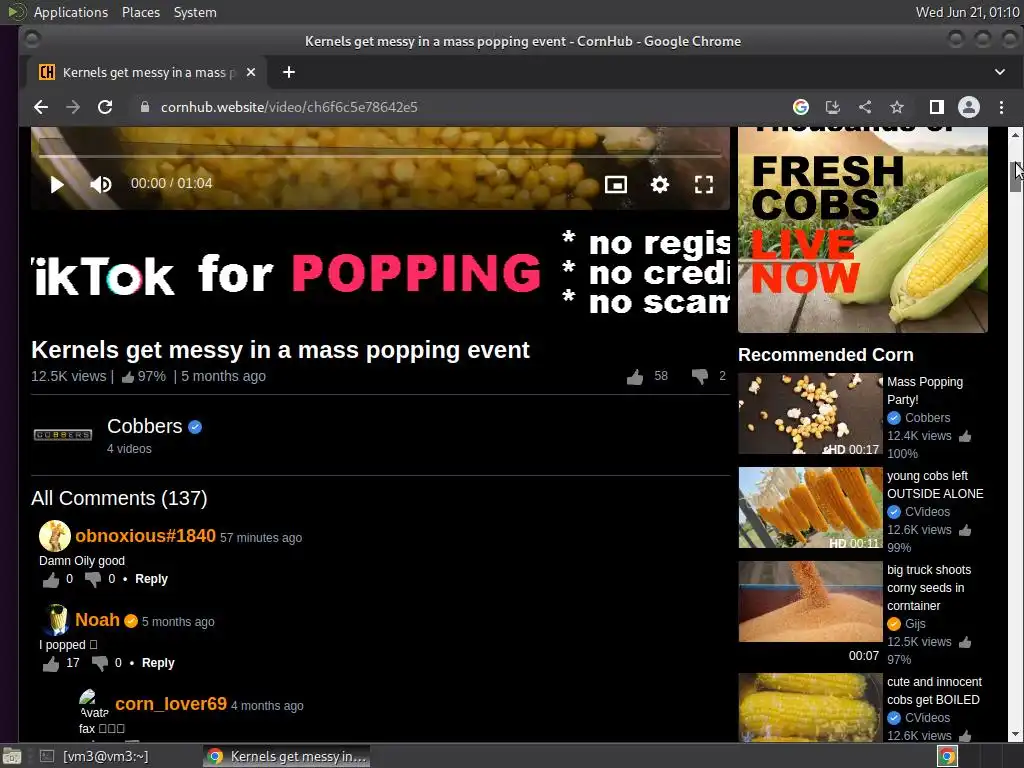Viewport: 1024px width, 768px height.
Task: Reply to obnoxious#1840's comment
Action: (x=151, y=579)
